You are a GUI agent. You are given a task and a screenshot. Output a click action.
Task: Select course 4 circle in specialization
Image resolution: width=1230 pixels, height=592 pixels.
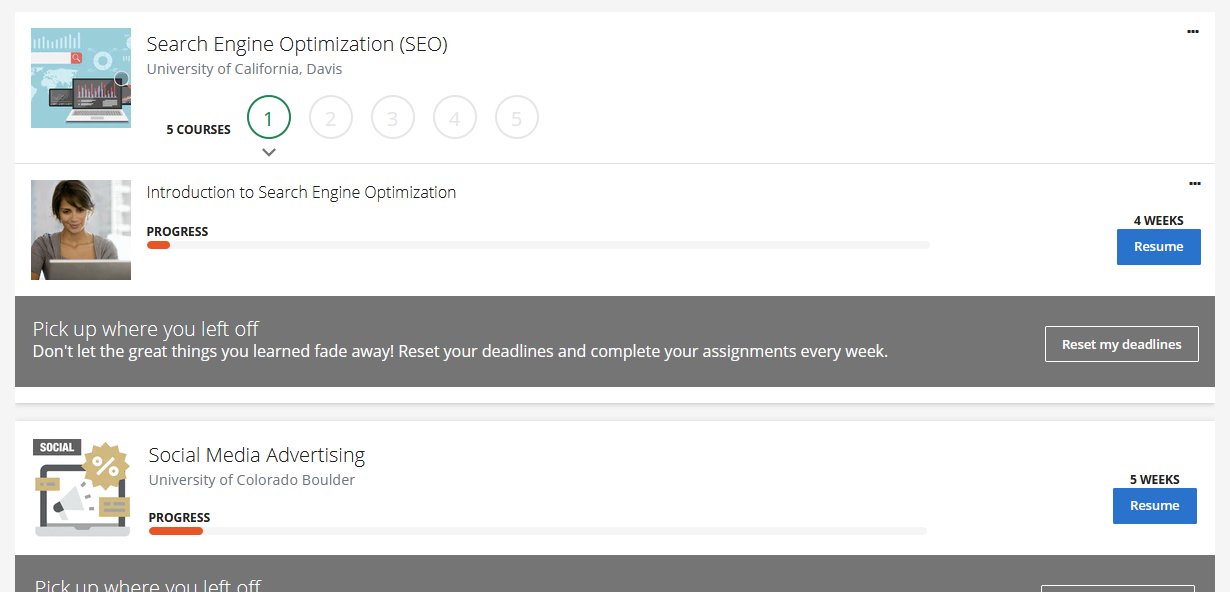pyautogui.click(x=455, y=118)
